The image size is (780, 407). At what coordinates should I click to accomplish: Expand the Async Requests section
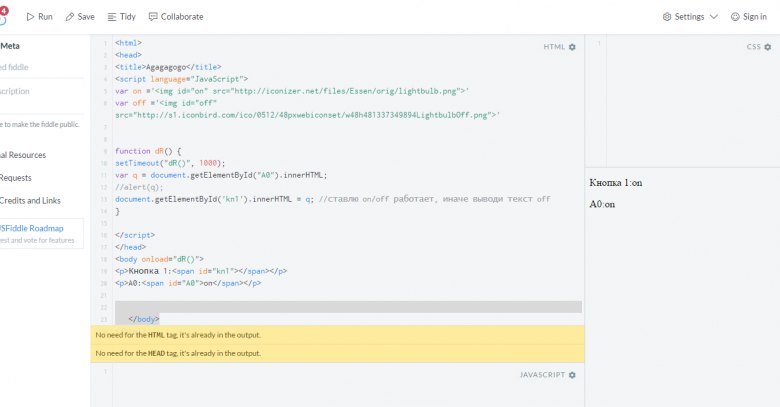coord(16,178)
